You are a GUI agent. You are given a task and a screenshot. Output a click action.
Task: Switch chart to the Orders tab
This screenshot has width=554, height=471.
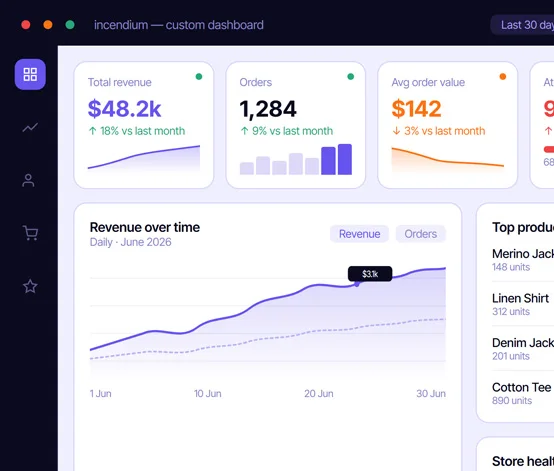420,234
